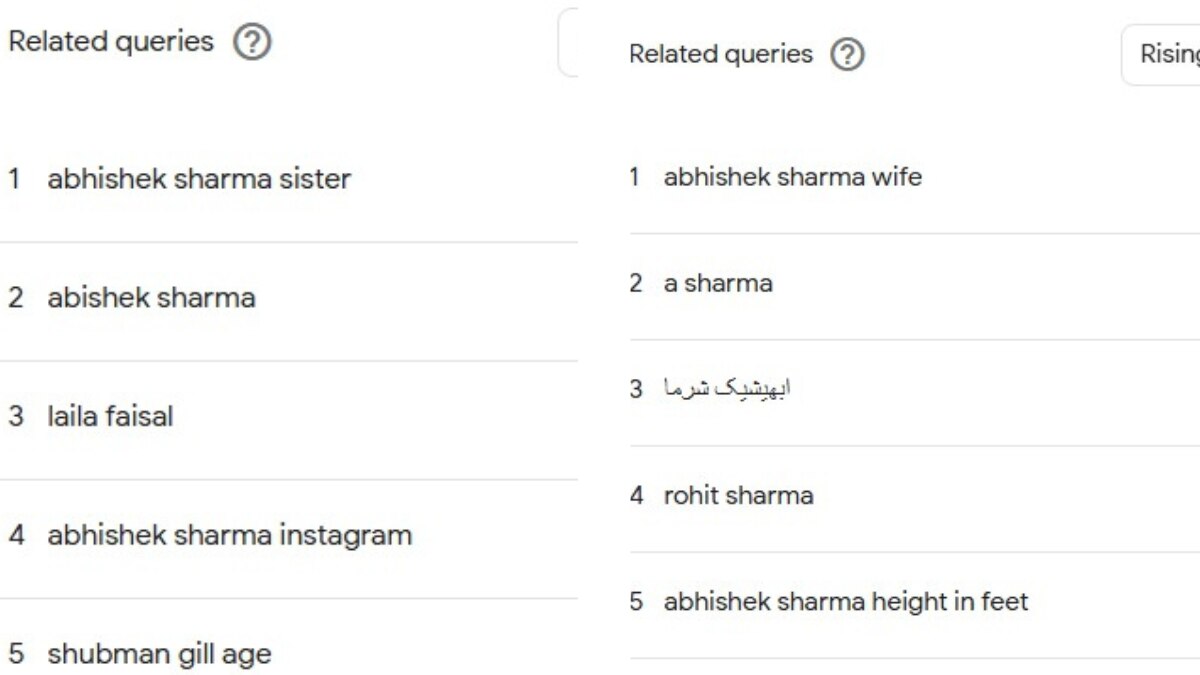Click 'abhishek sharma height in feet' query
This screenshot has width=1200, height=675.
[x=845, y=602]
